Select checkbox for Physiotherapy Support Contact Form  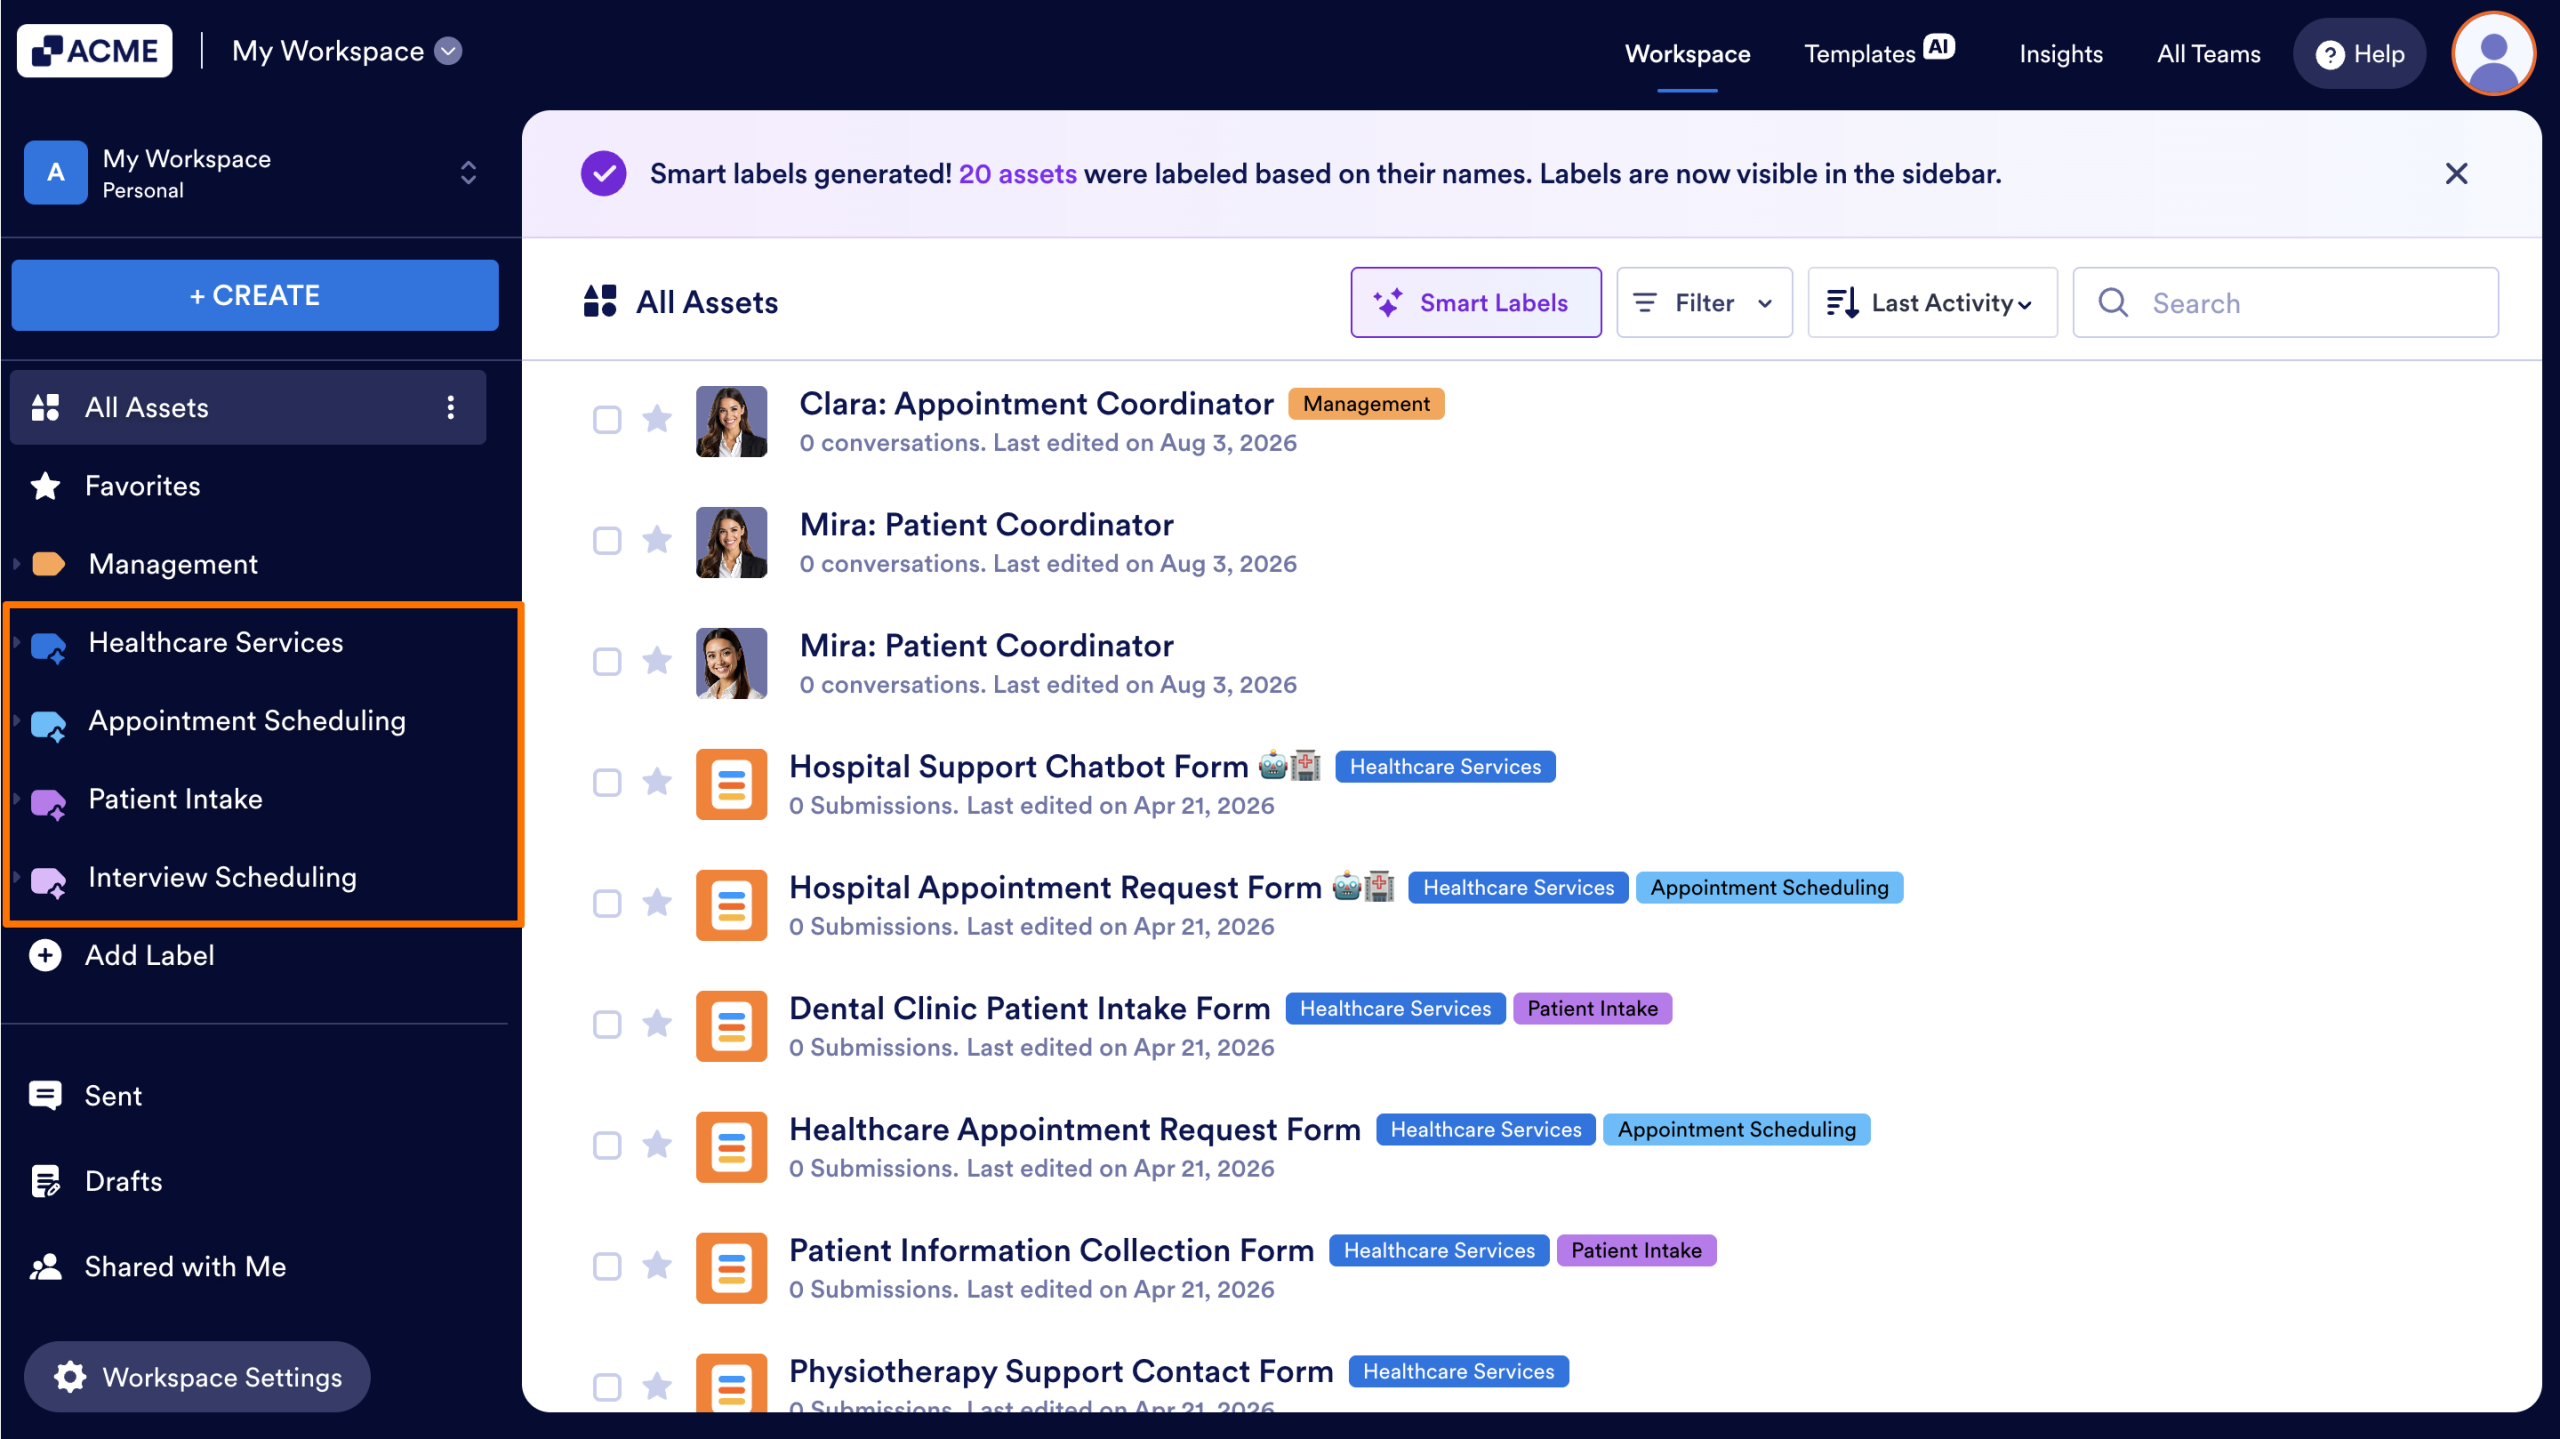(x=607, y=1387)
